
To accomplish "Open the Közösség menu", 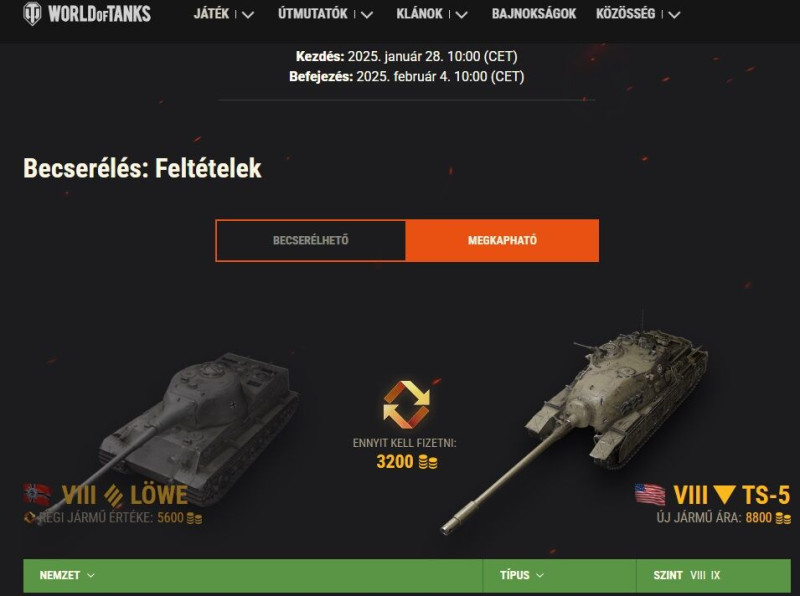I will click(638, 14).
